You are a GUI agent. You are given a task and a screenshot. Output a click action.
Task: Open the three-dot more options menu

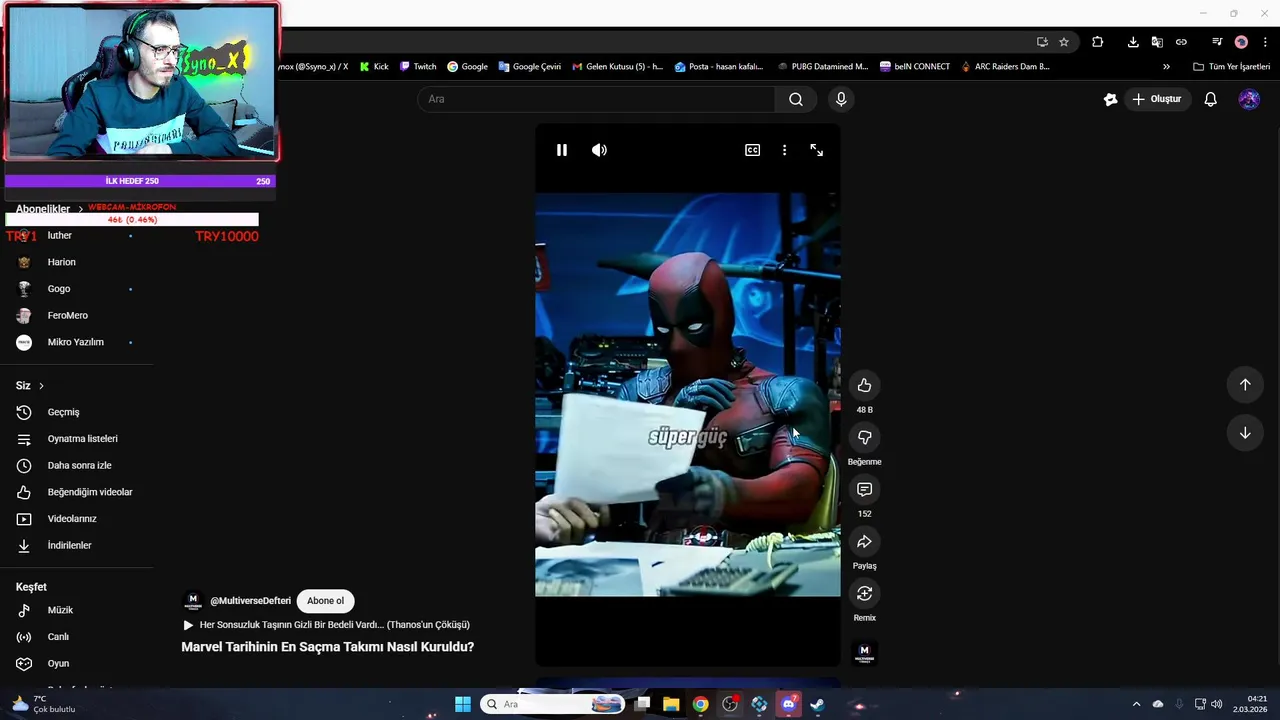click(784, 150)
